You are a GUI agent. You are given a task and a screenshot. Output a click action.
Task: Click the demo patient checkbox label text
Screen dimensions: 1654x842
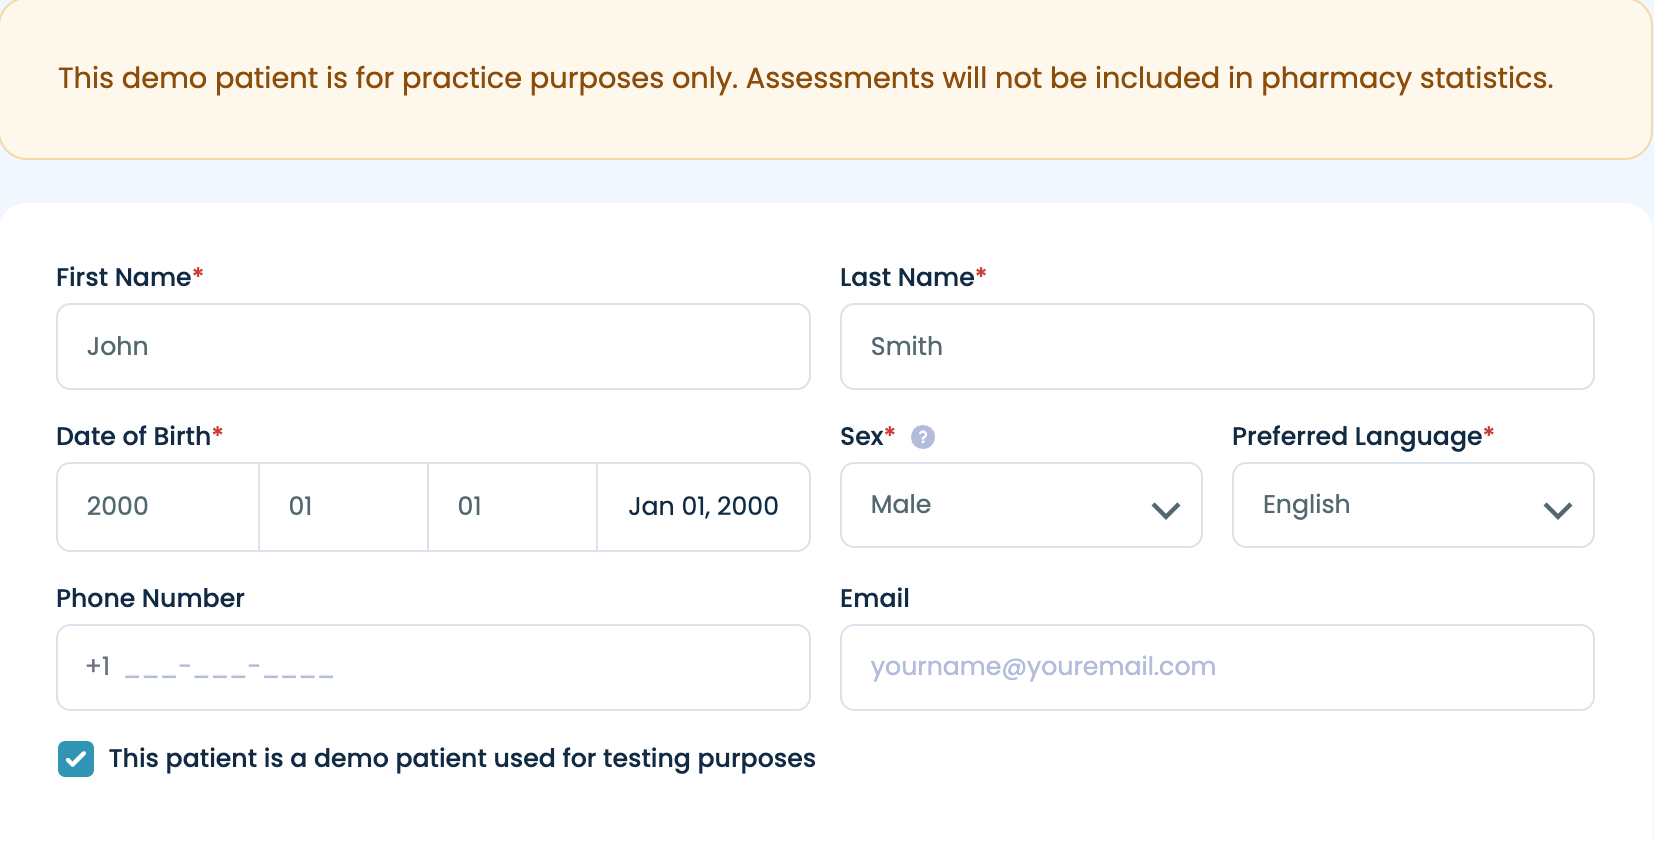(462, 759)
